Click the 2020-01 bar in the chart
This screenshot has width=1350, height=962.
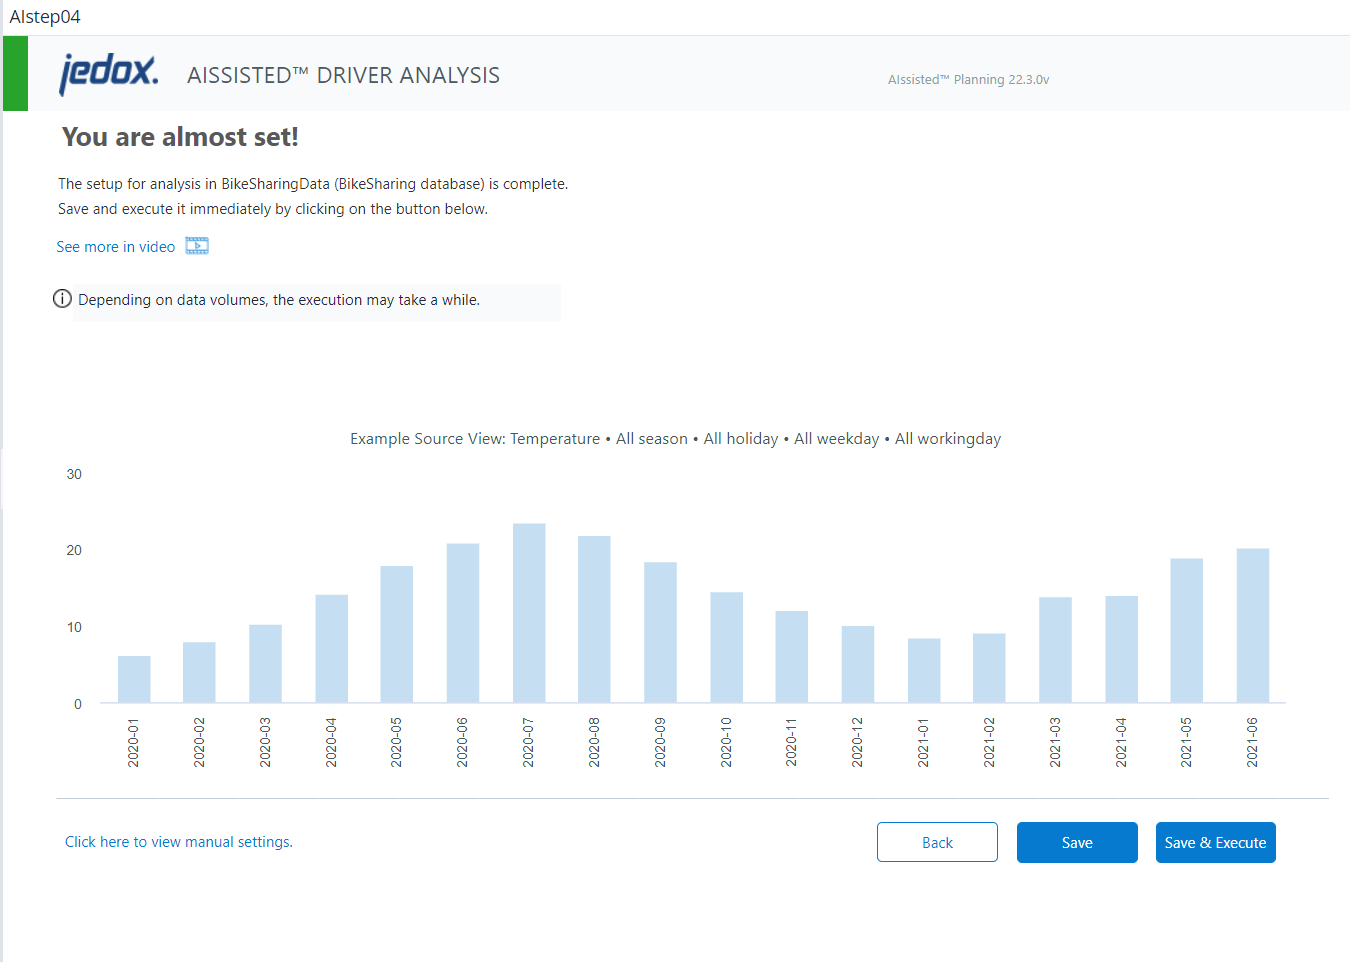134,679
